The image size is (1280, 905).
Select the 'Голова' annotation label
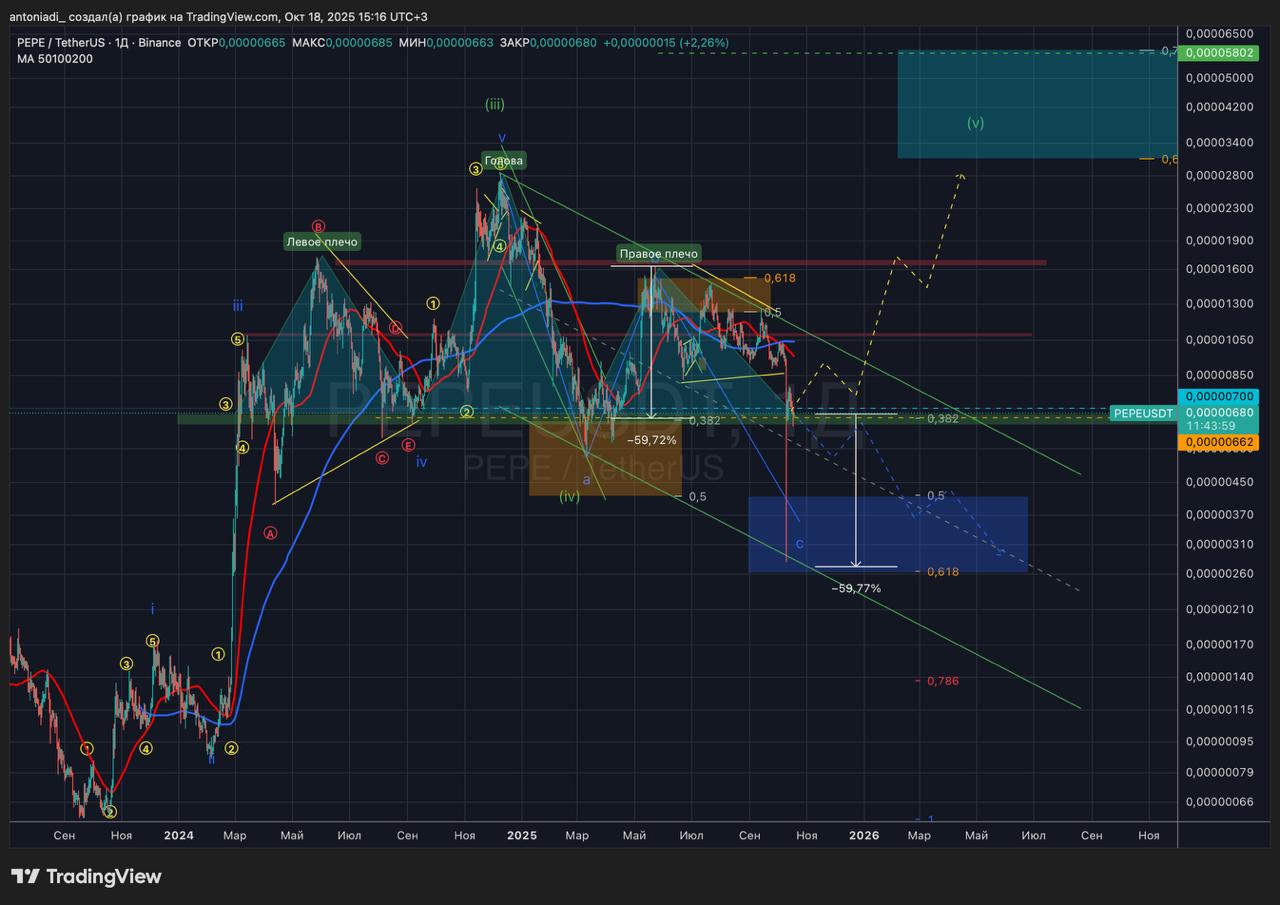coord(503,160)
